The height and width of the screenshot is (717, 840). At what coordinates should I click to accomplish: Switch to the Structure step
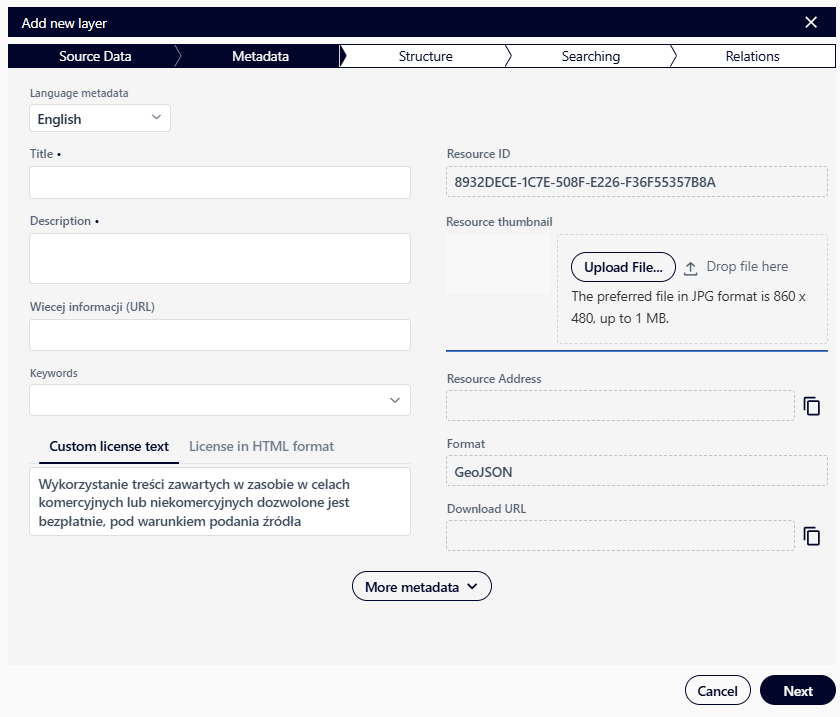point(425,57)
